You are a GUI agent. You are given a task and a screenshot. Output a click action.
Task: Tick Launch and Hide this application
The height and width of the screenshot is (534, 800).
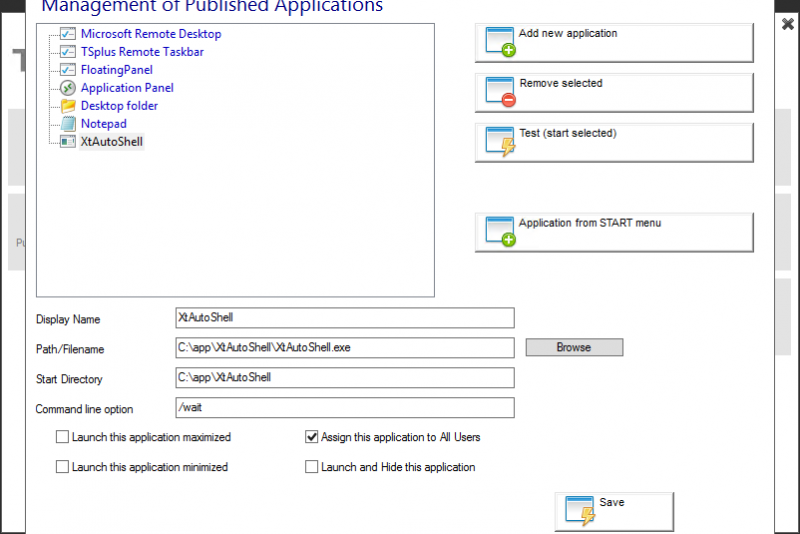coord(312,467)
